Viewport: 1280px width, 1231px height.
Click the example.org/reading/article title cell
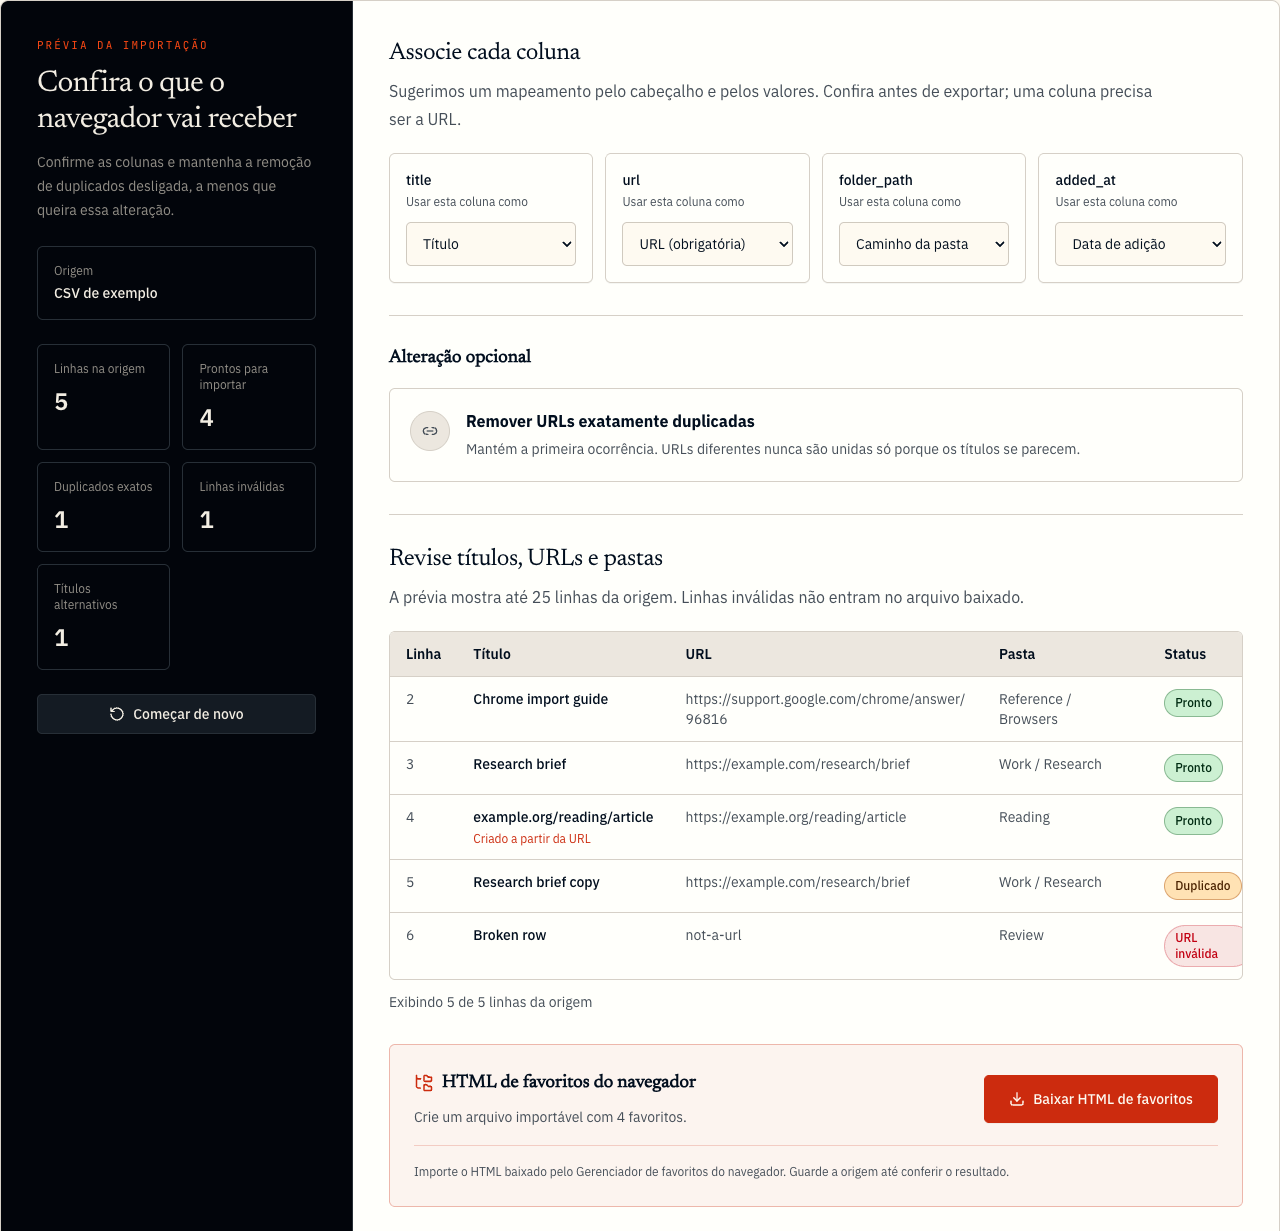pyautogui.click(x=563, y=817)
